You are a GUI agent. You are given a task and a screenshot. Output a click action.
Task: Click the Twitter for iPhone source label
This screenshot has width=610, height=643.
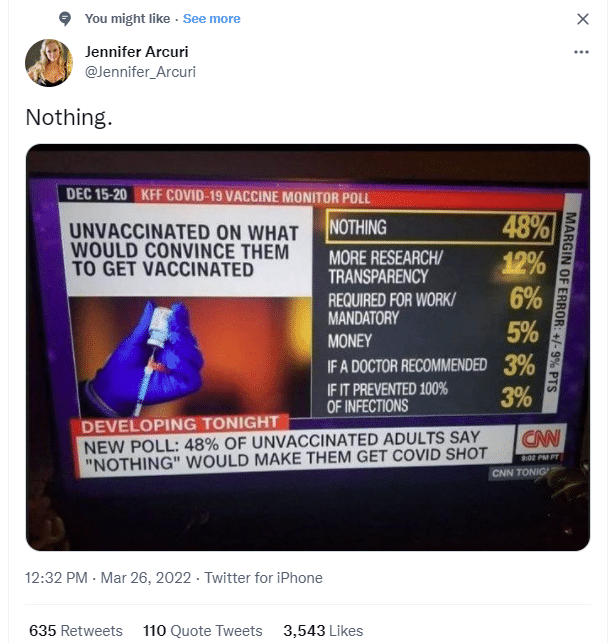coord(264,578)
